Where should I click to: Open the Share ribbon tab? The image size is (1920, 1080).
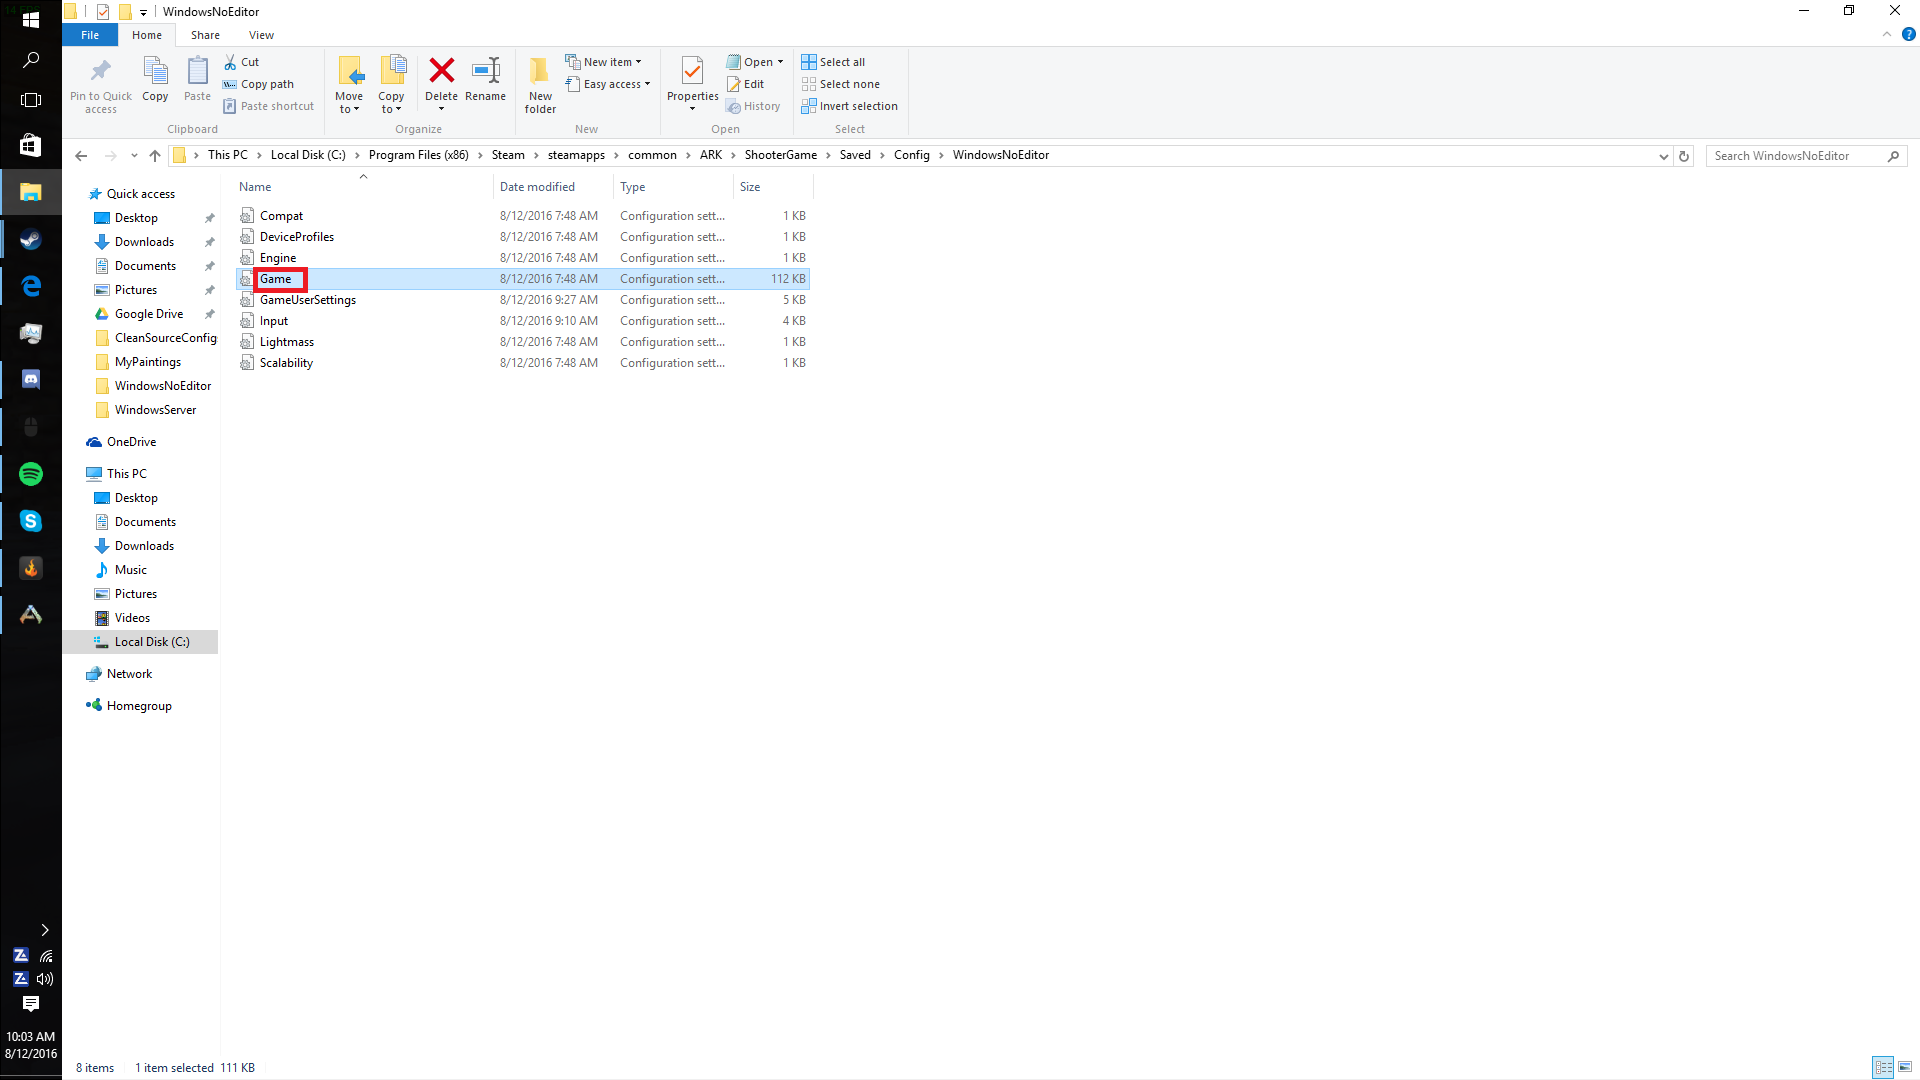tap(205, 35)
